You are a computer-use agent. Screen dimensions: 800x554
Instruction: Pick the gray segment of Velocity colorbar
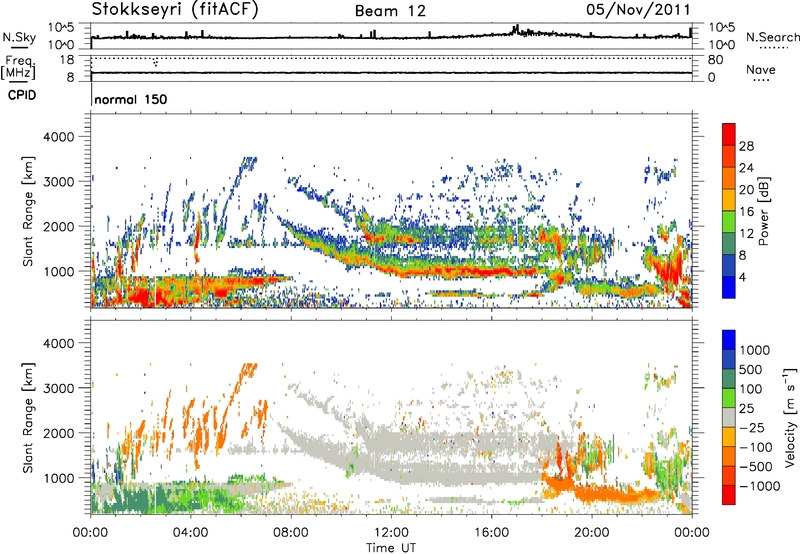729,418
